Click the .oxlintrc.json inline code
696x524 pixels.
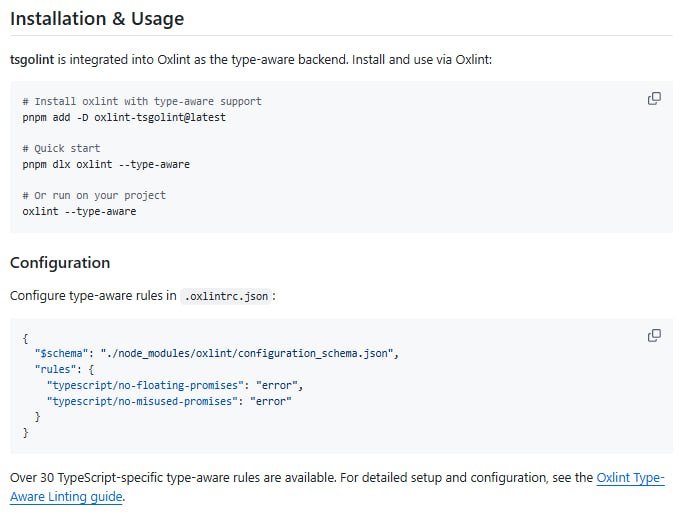click(x=229, y=296)
